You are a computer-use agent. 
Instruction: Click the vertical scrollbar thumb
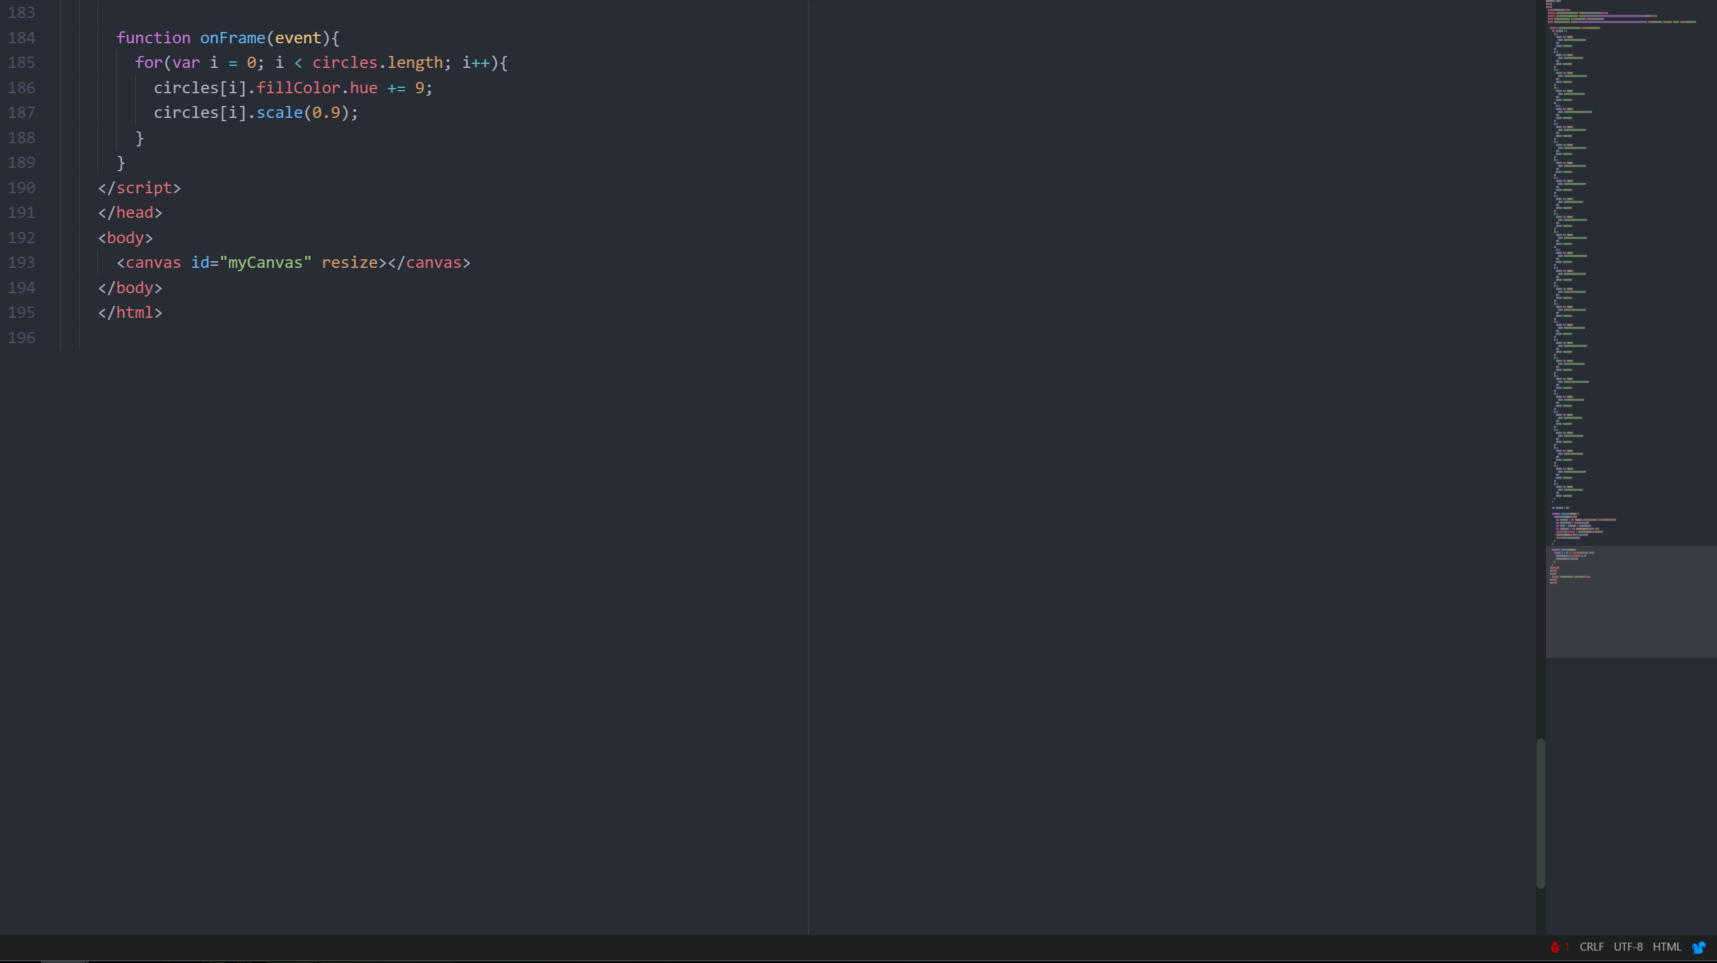(x=1540, y=812)
